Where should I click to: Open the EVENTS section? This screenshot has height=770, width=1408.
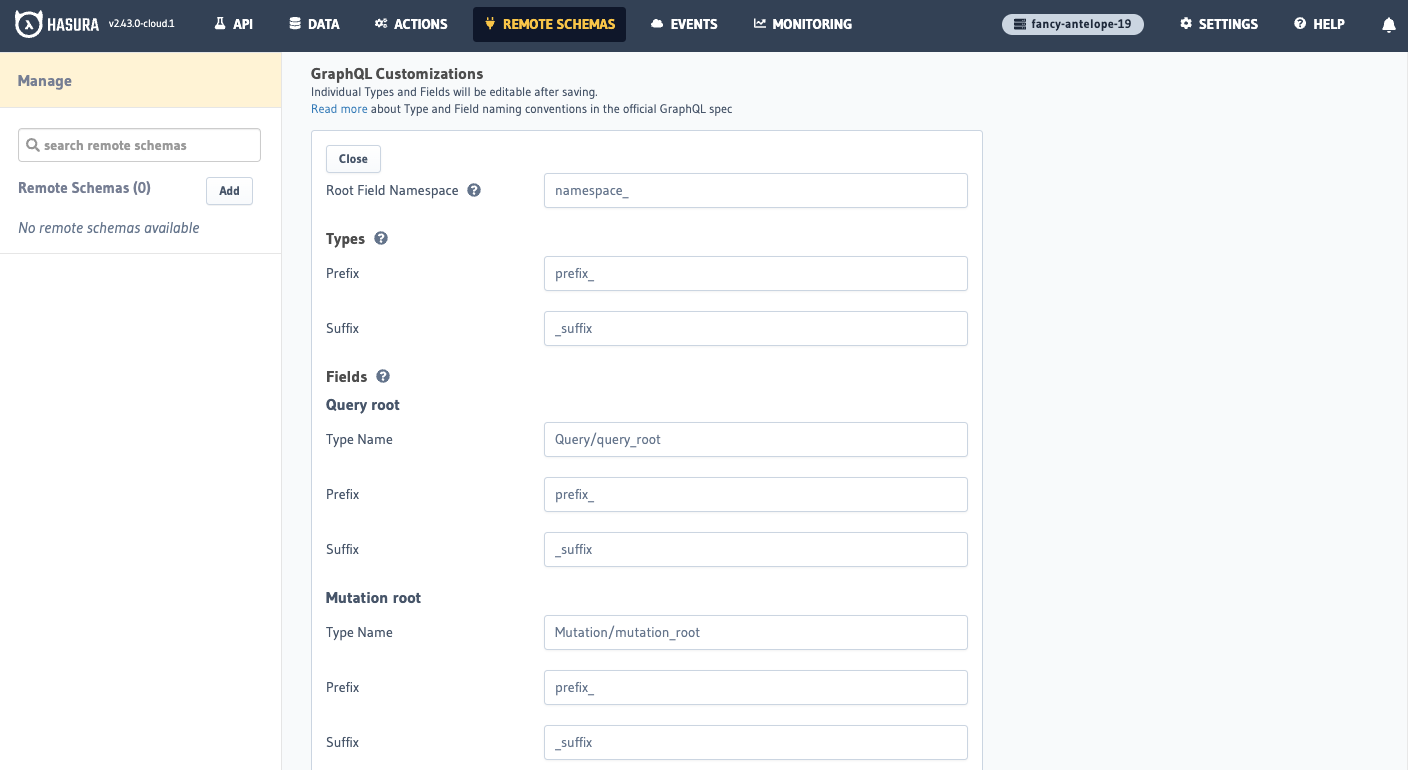684,24
